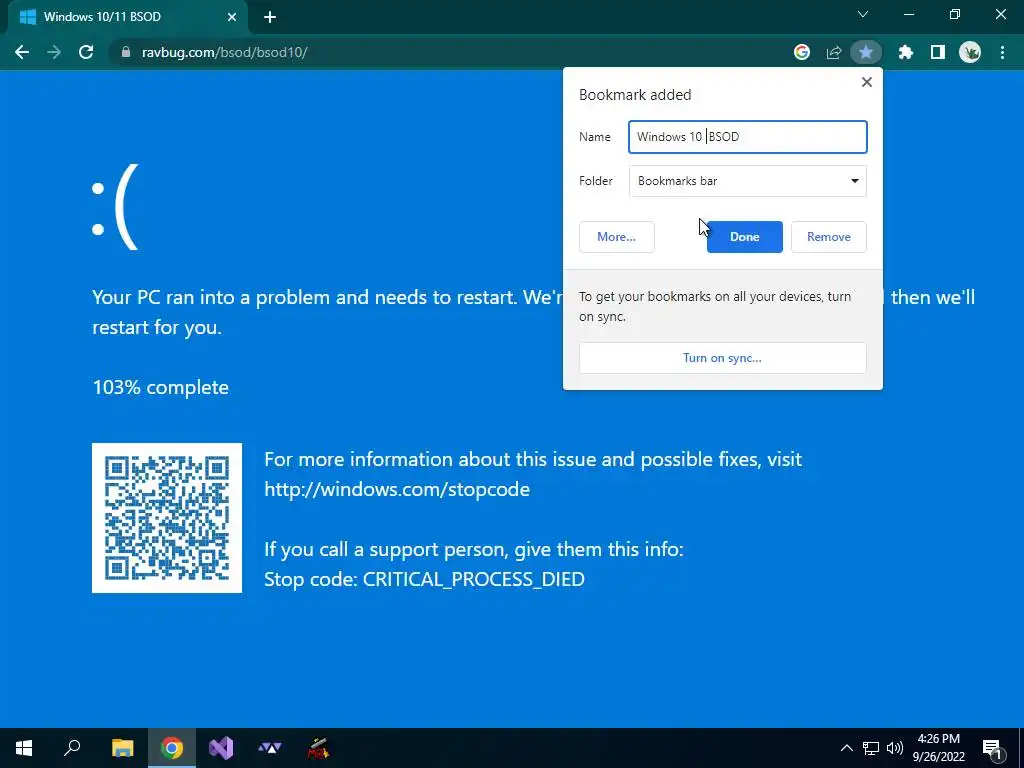This screenshot has height=768, width=1024.
Task: Click the BSOD QR code image
Action: point(167,518)
